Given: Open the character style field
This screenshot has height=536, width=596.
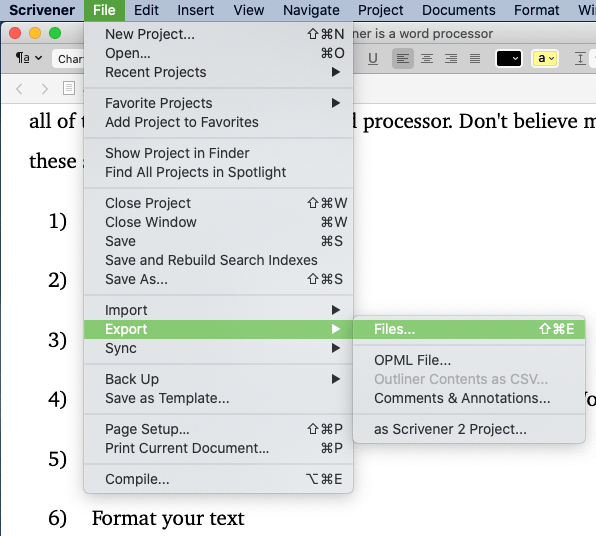Looking at the screenshot, I should tap(68, 59).
